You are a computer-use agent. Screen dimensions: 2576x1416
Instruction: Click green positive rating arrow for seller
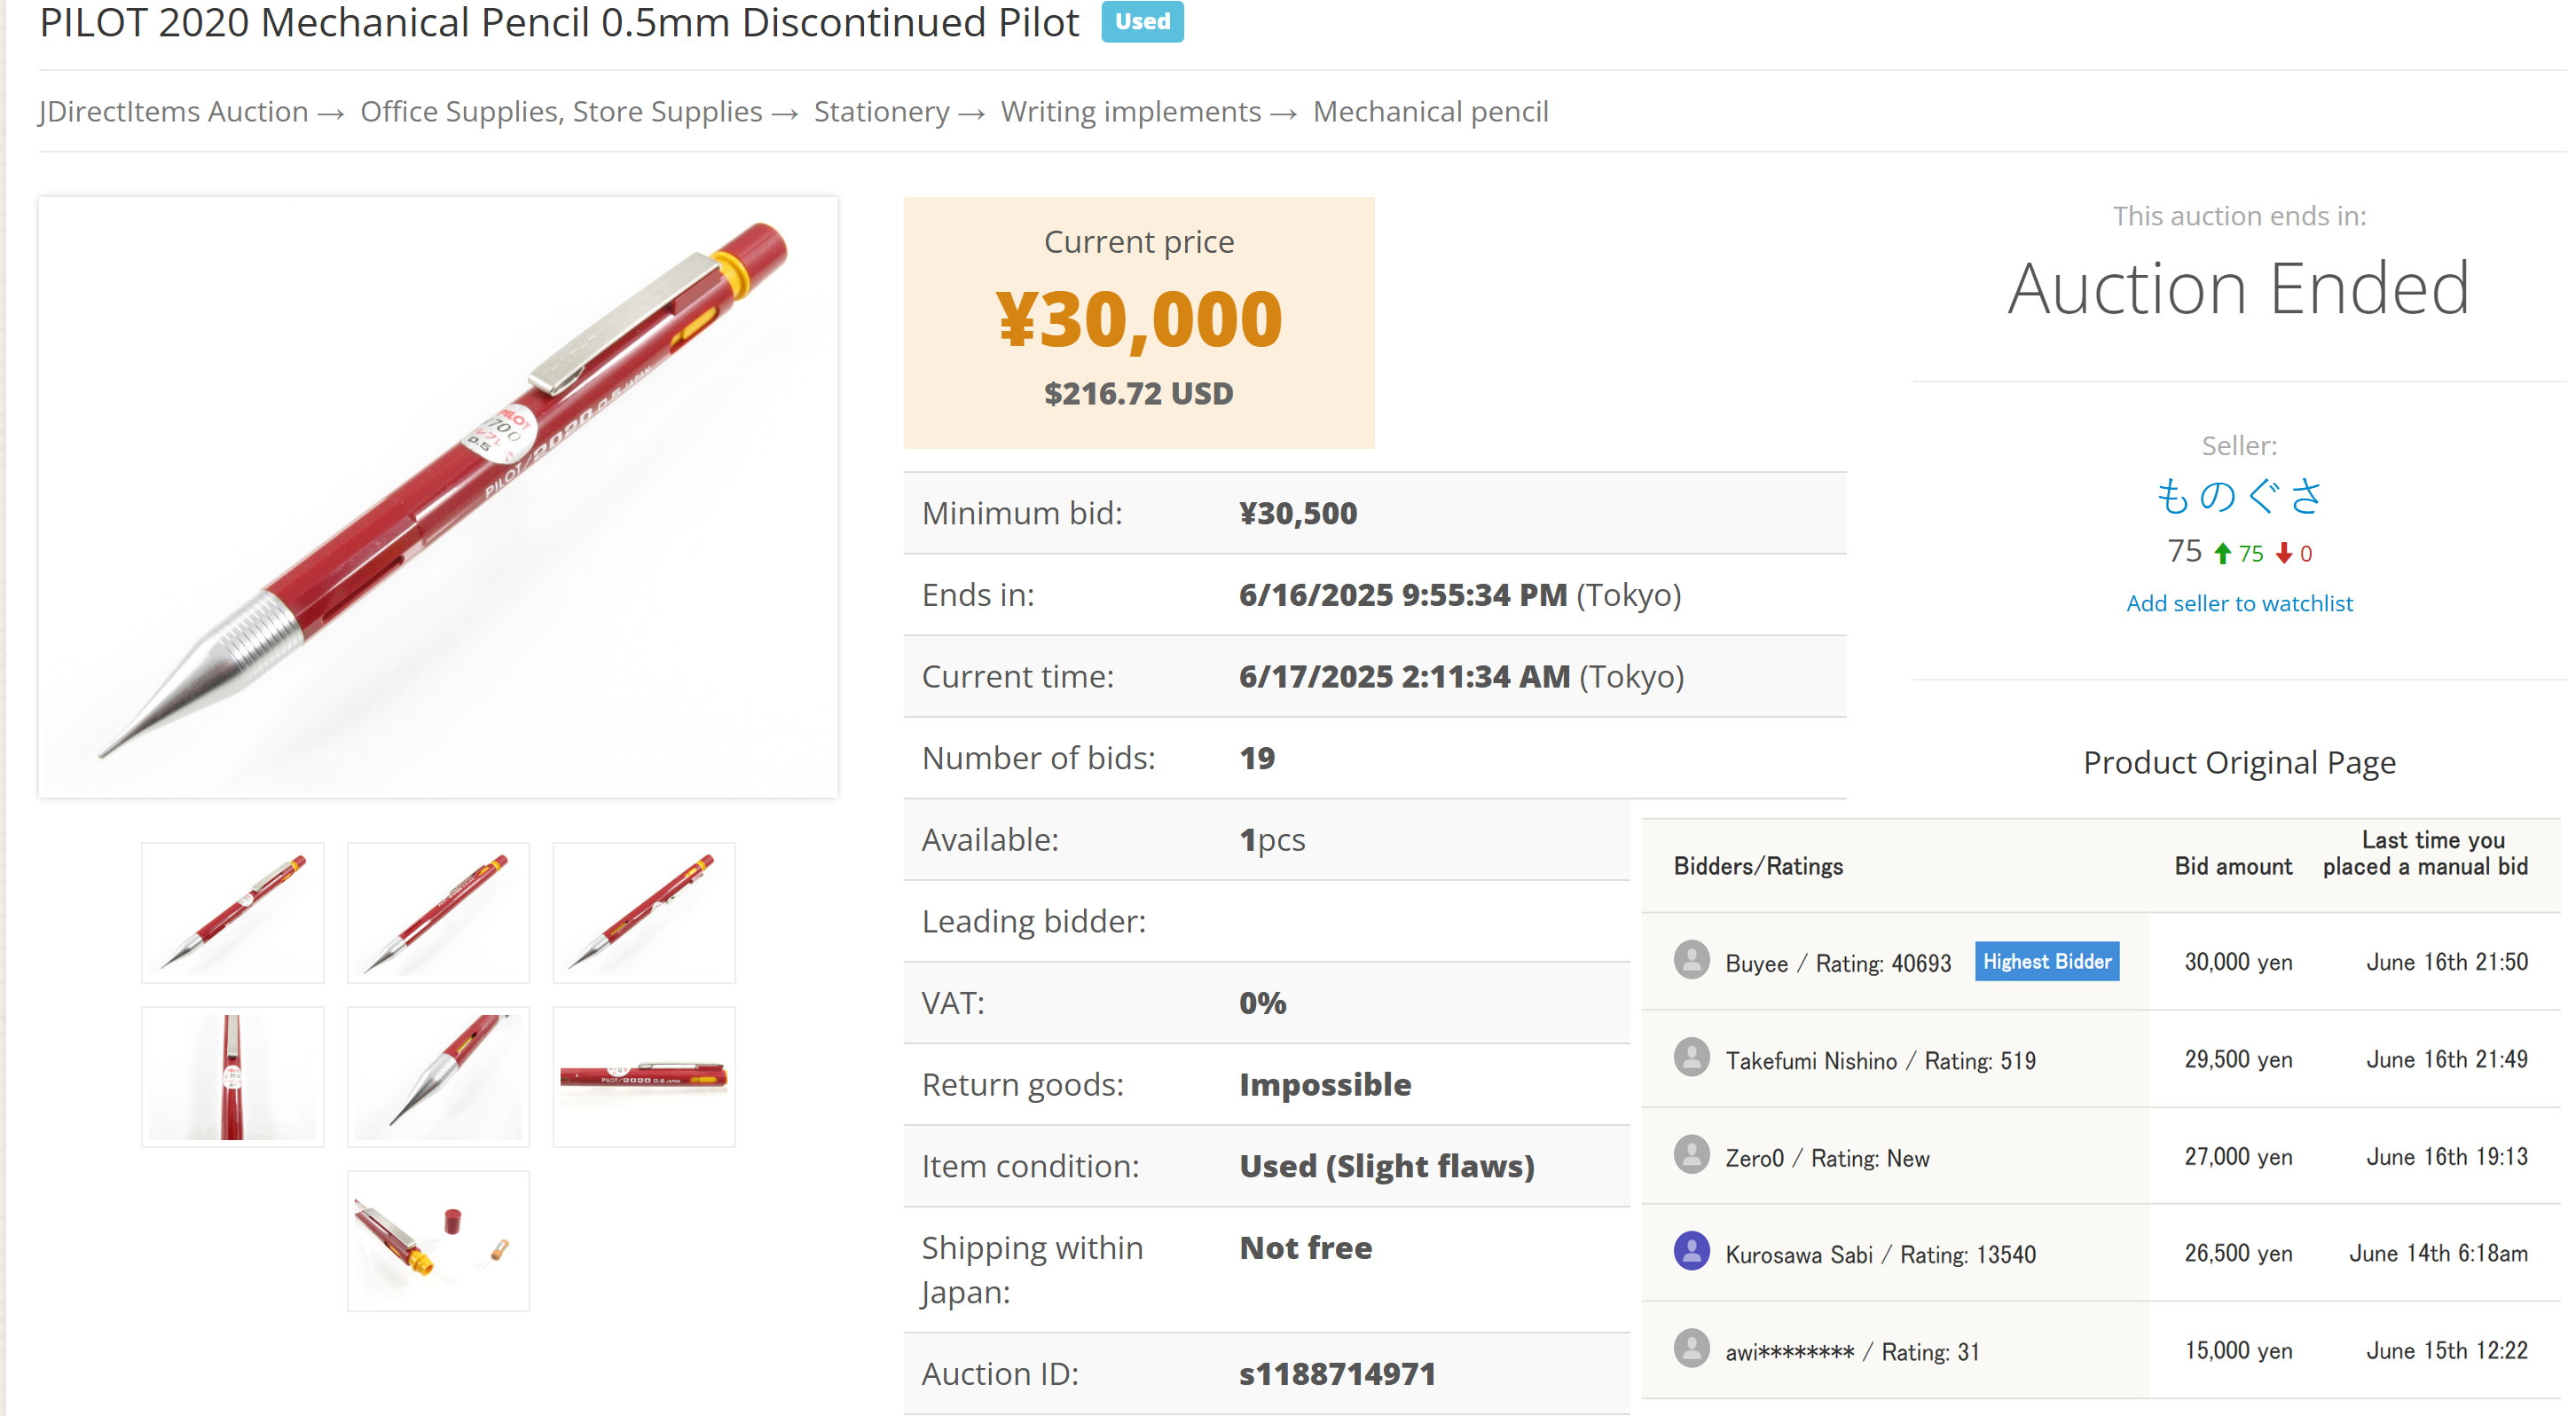coord(2222,553)
